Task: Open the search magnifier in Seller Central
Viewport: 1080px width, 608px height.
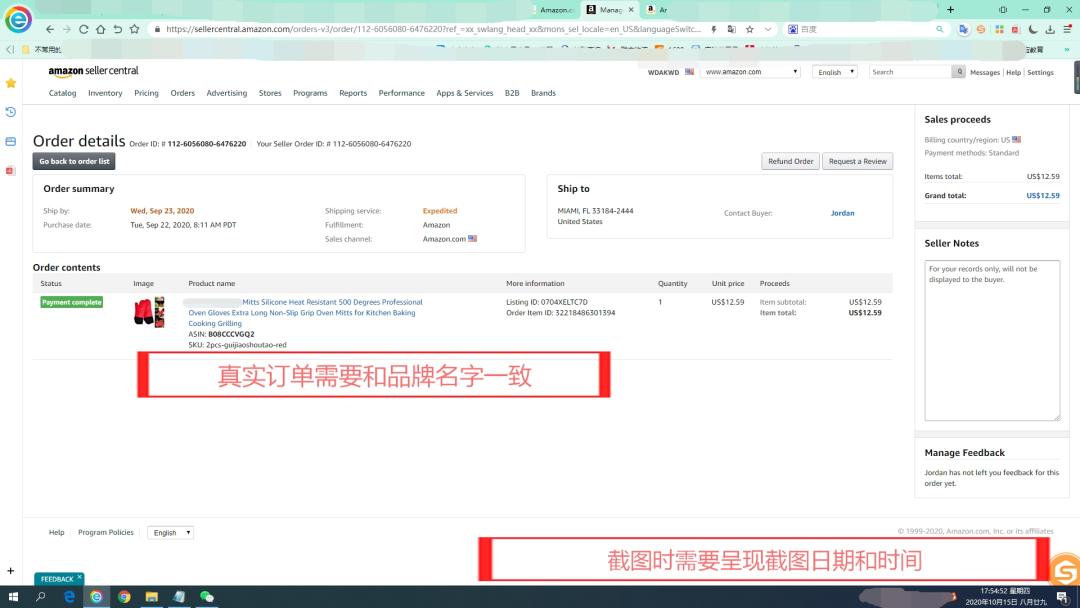Action: [958, 71]
